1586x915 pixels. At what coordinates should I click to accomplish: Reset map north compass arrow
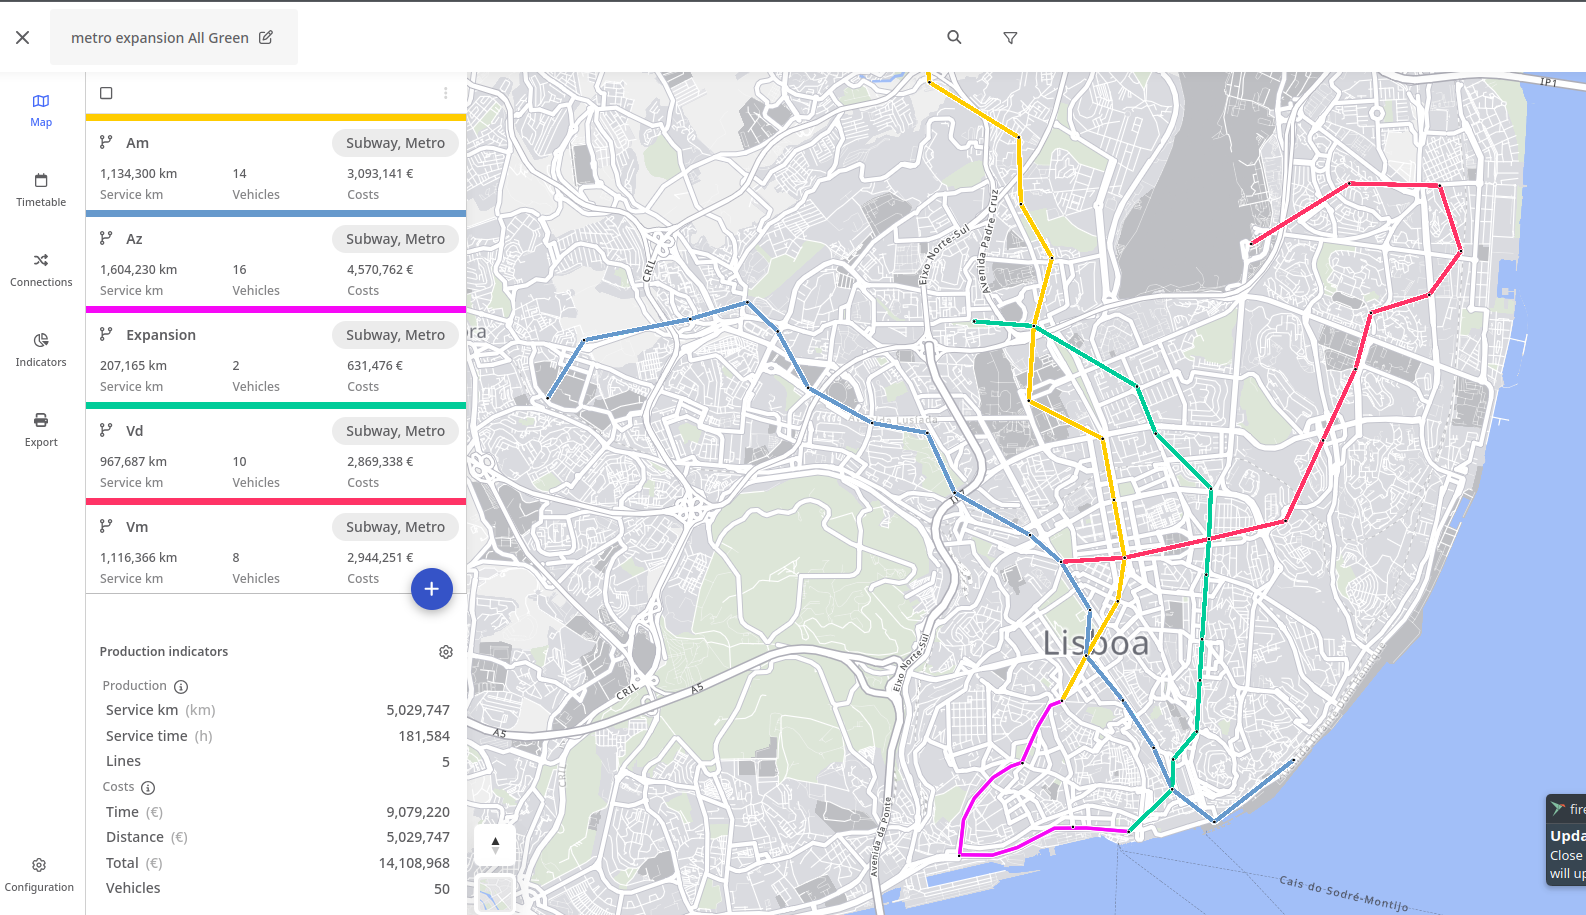click(x=495, y=845)
